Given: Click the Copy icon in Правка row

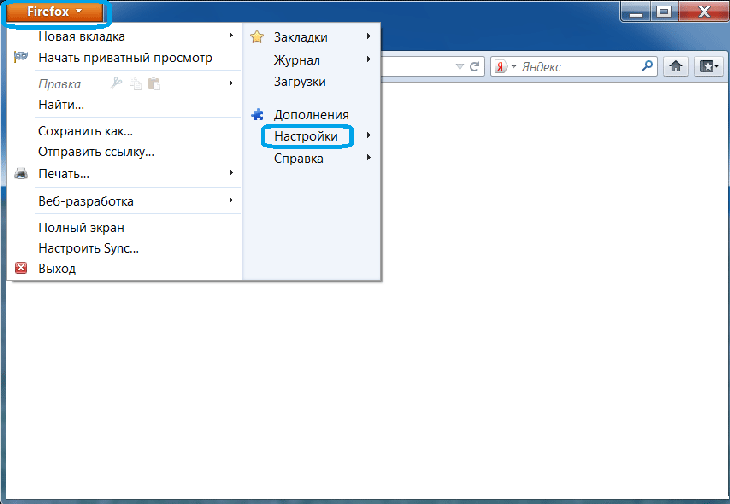Looking at the screenshot, I should [x=136, y=83].
